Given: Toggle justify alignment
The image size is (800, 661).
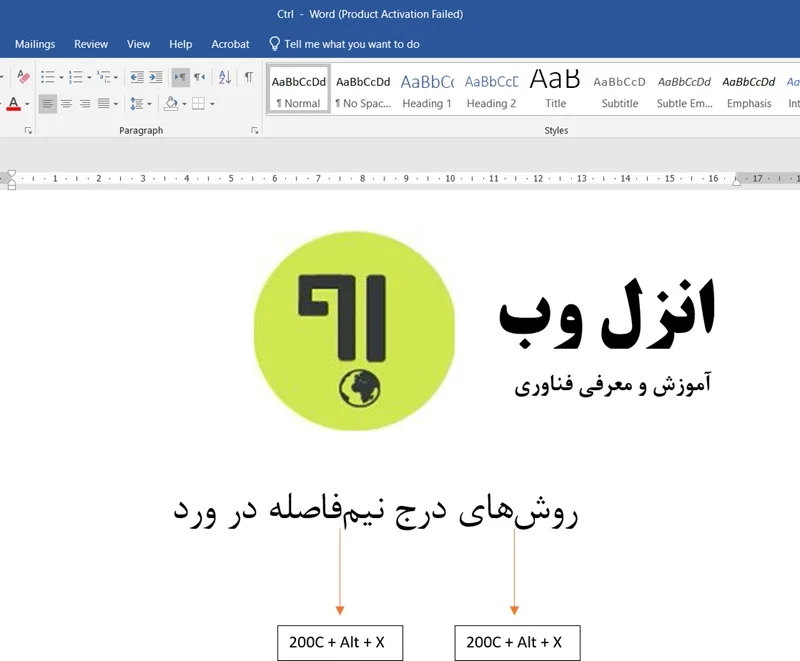Looking at the screenshot, I should point(104,104).
